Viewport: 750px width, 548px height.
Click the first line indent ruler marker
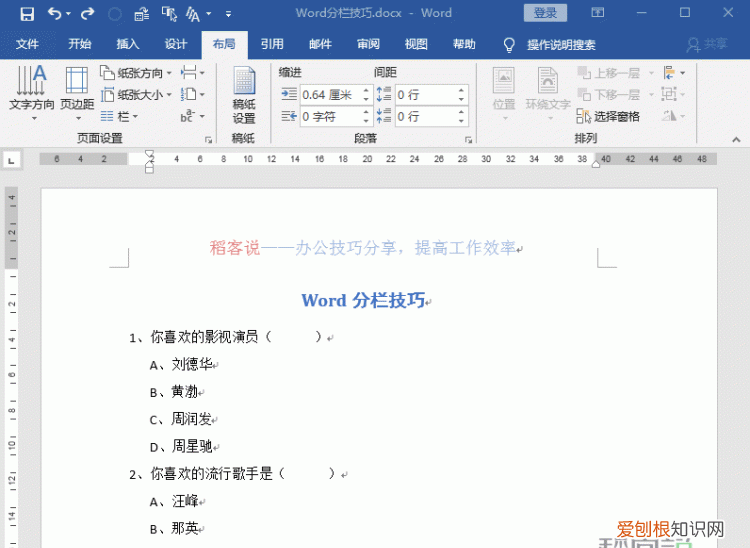[x=149, y=155]
